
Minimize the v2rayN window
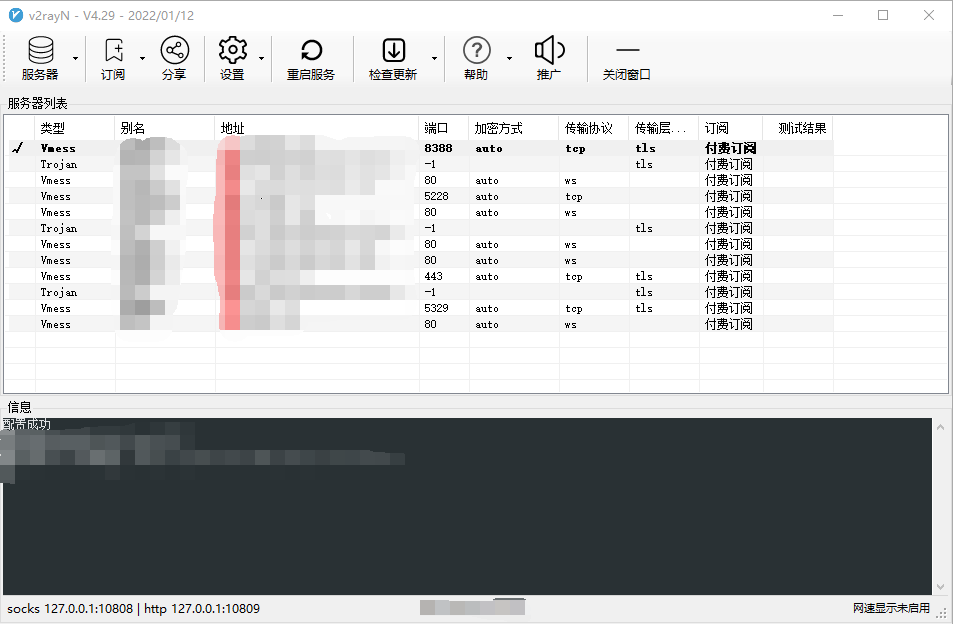pyautogui.click(x=838, y=15)
